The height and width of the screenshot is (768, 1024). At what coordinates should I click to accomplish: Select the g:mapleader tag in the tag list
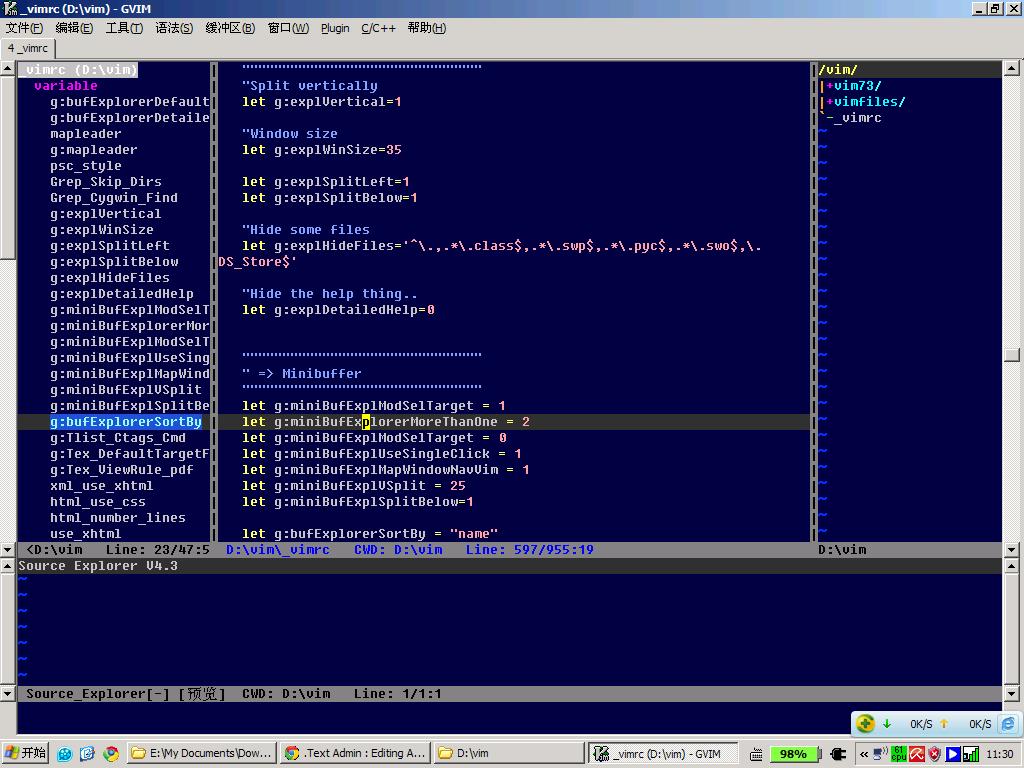point(93,150)
